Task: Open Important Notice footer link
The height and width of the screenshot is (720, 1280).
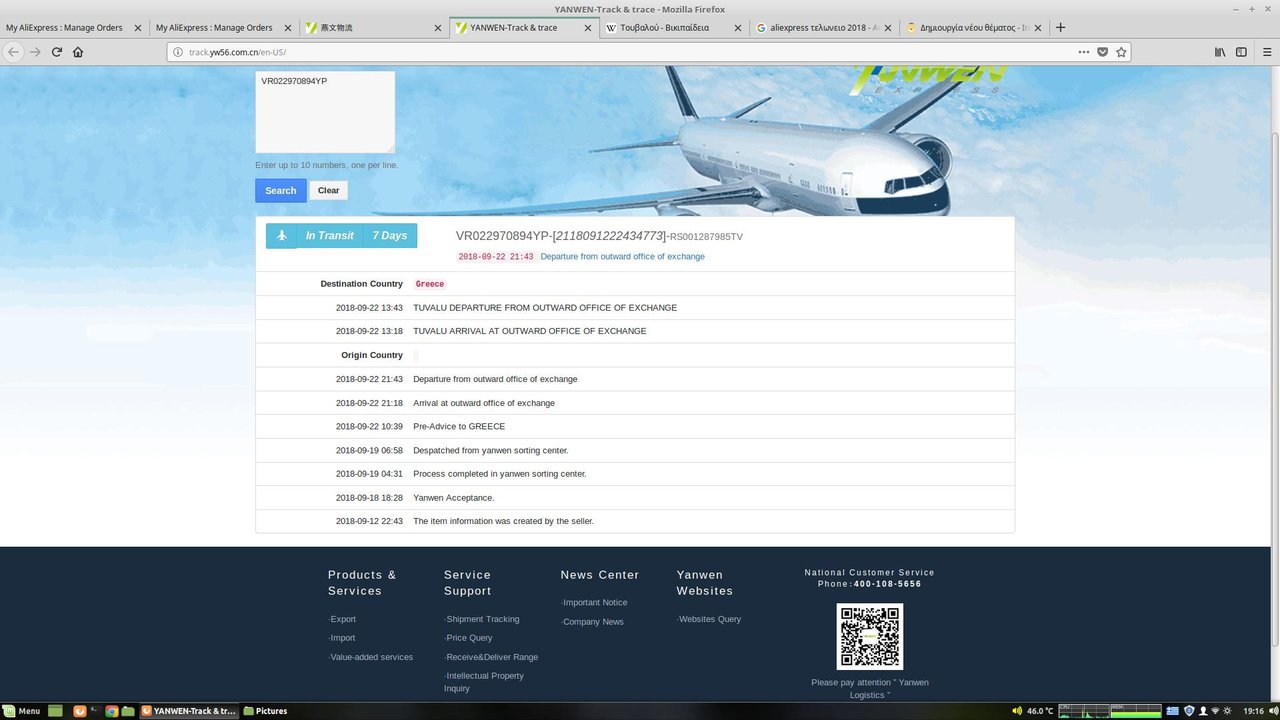Action: pyautogui.click(x=594, y=603)
